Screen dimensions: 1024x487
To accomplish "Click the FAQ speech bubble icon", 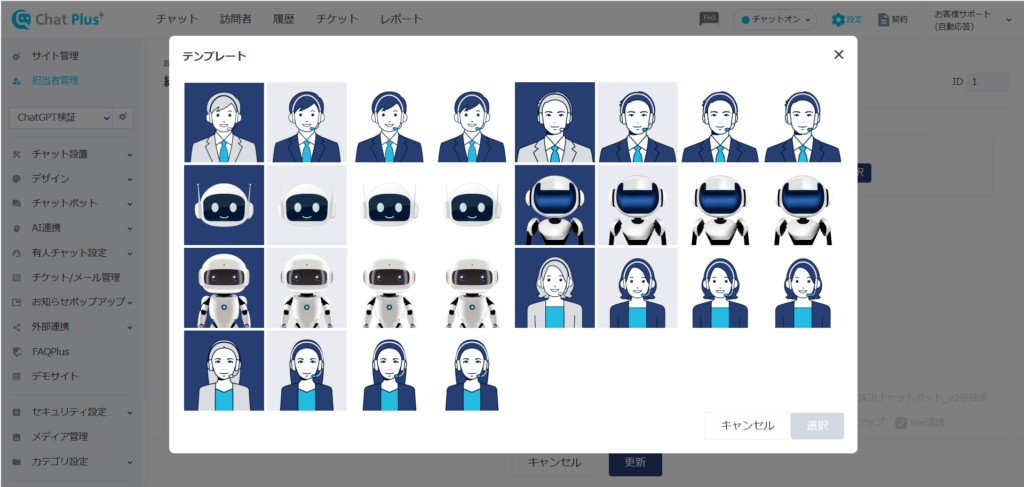I will 709,19.
